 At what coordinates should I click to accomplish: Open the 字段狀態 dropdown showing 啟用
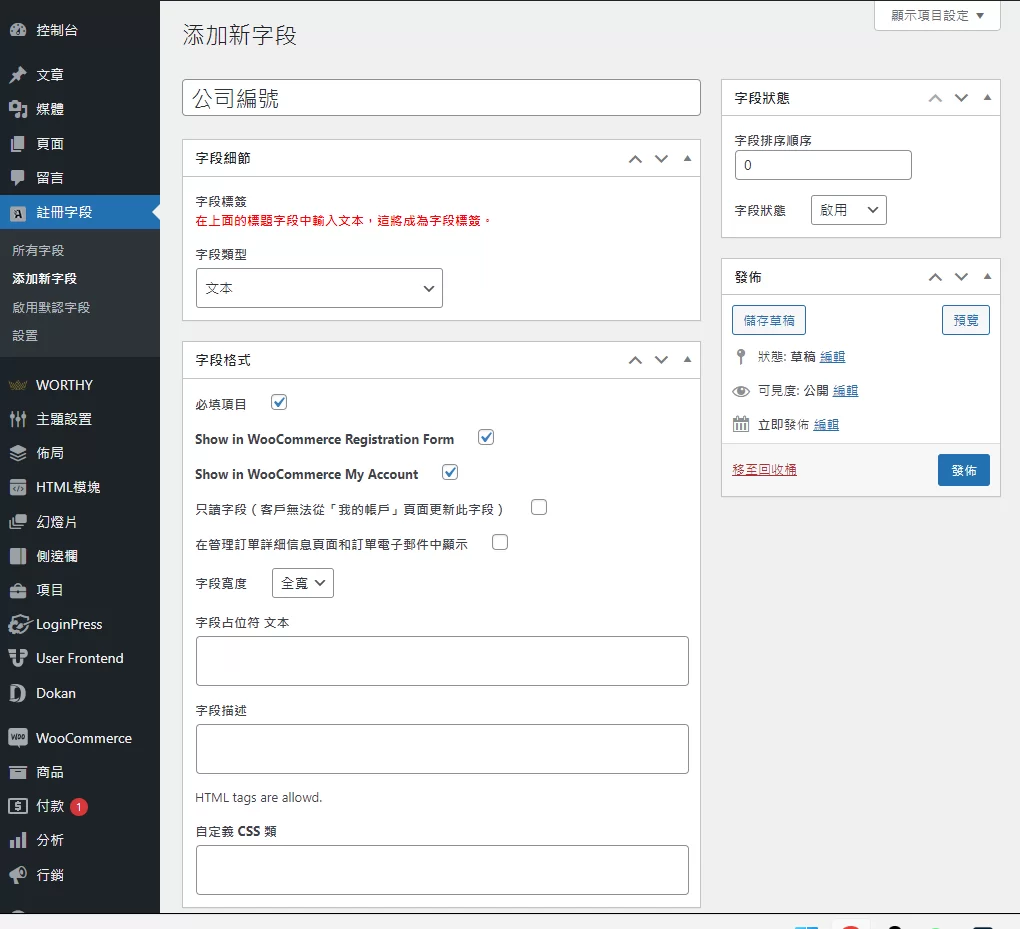(x=848, y=210)
